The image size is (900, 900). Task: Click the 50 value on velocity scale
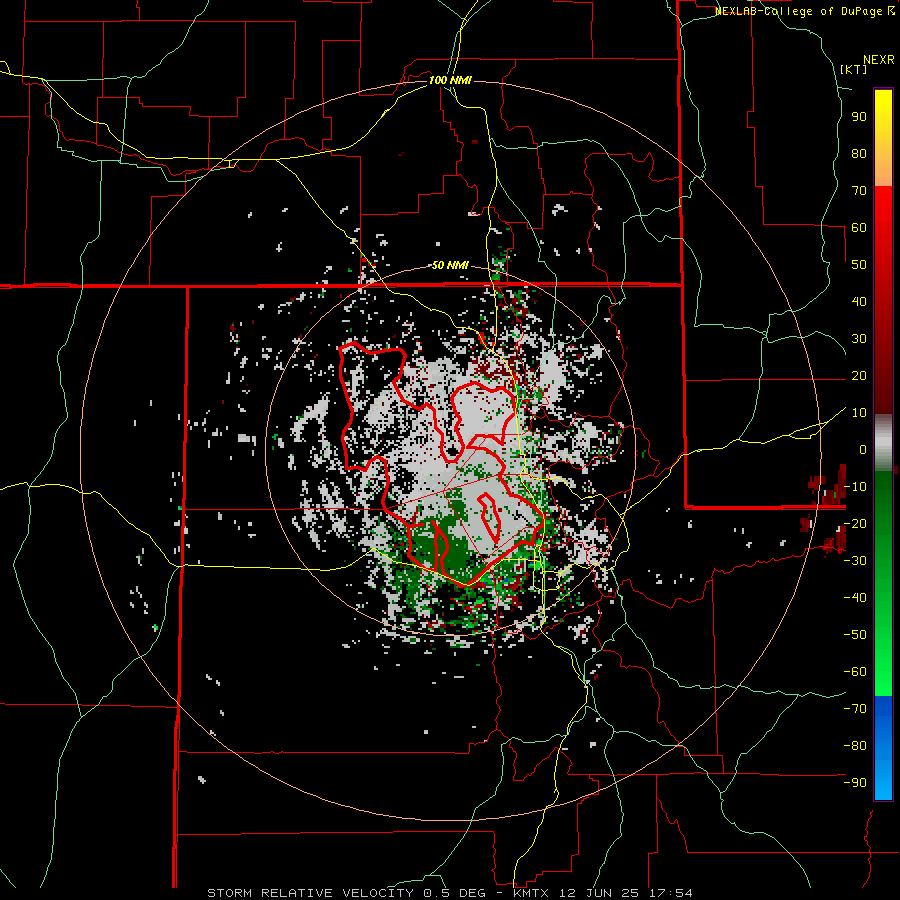click(x=859, y=265)
